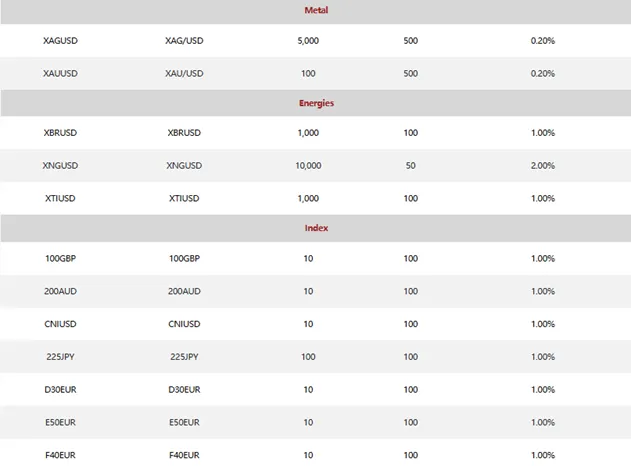The width and height of the screenshot is (631, 466).
Task: Select the Energies section header
Action: pyautogui.click(x=315, y=103)
